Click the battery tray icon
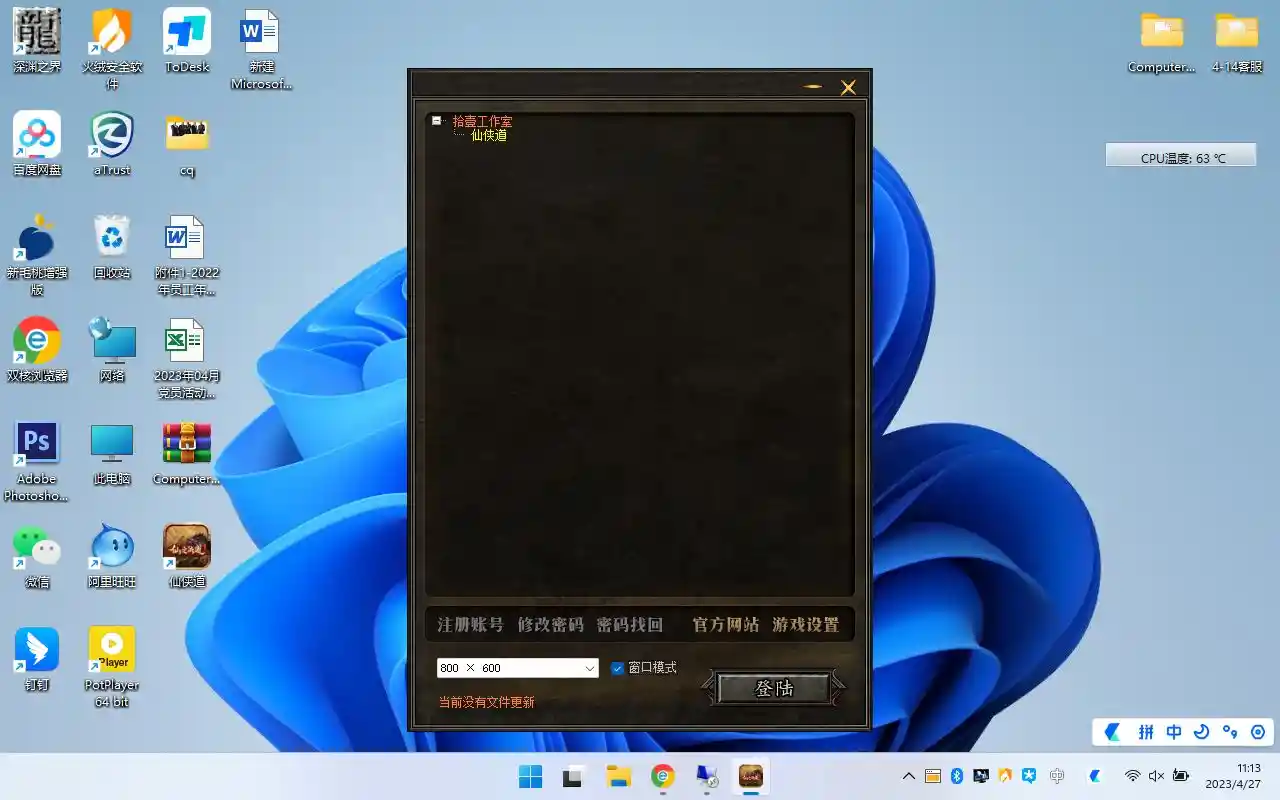Viewport: 1280px width, 800px height. [1181, 776]
